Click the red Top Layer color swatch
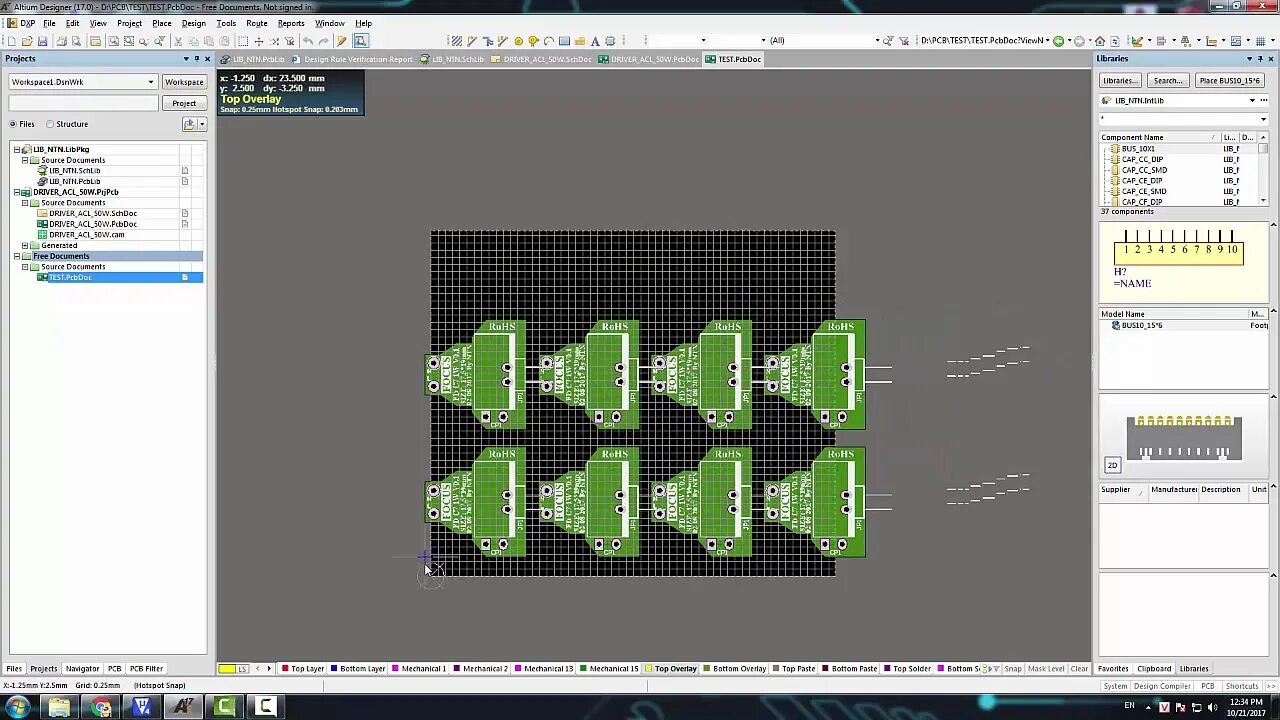This screenshot has width=1280, height=720. coord(285,669)
